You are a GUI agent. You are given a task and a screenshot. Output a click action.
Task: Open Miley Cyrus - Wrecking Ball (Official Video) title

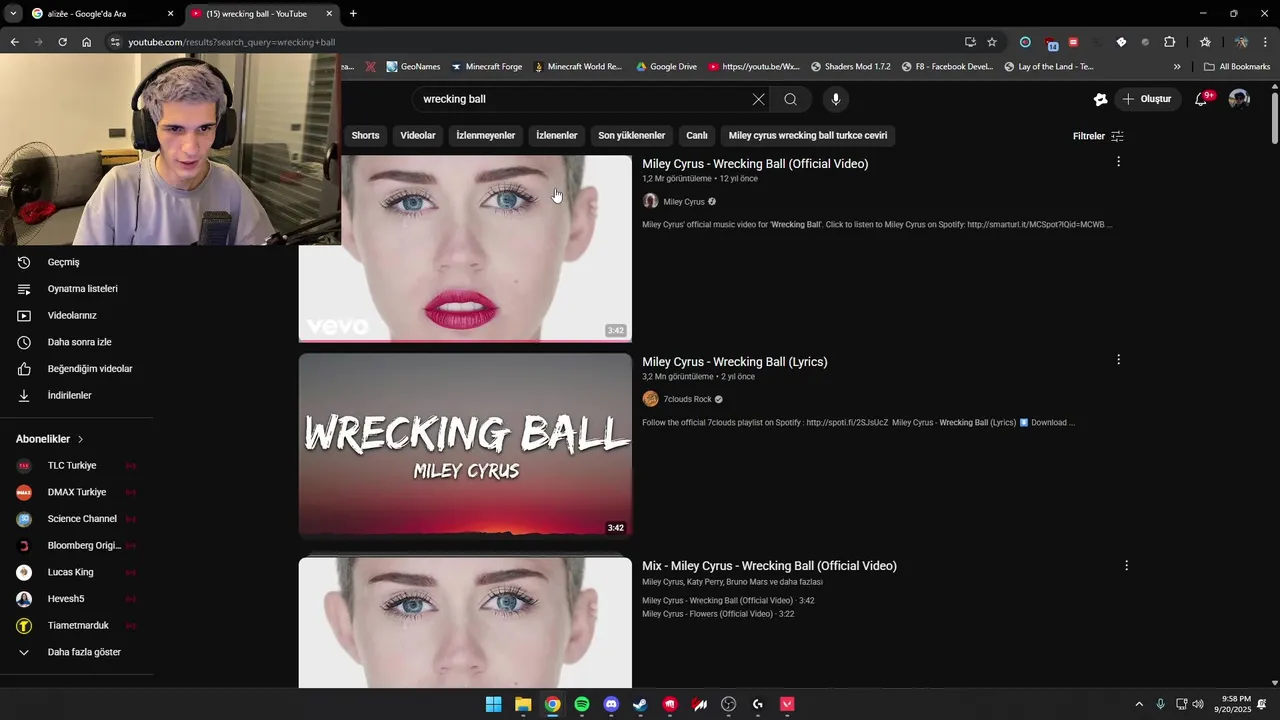(x=755, y=164)
